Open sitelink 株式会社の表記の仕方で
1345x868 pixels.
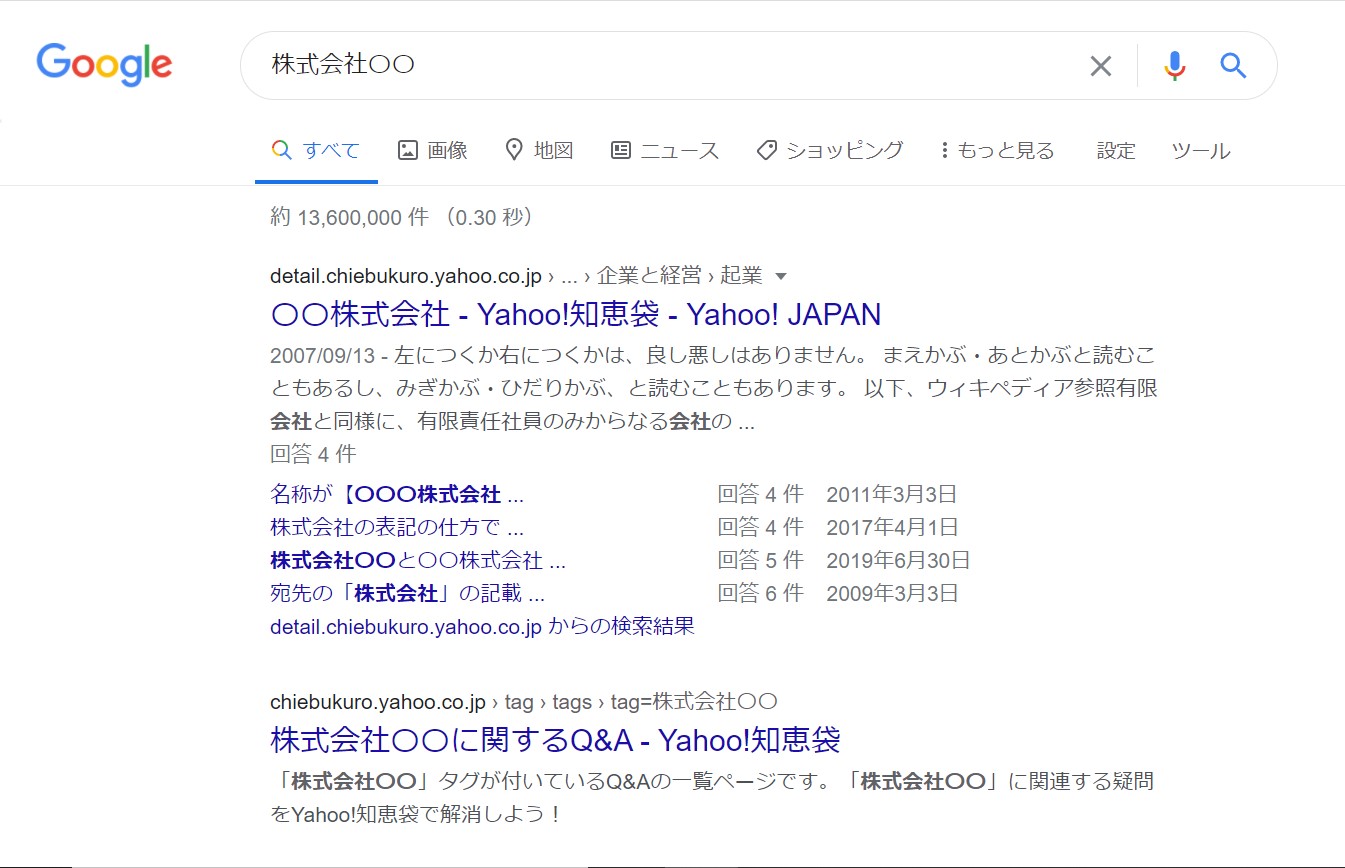pos(397,527)
